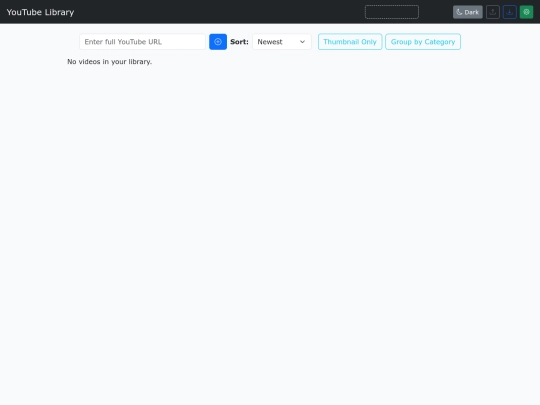Toggle Thumbnail Only view
This screenshot has width=540, height=405.
(350, 42)
